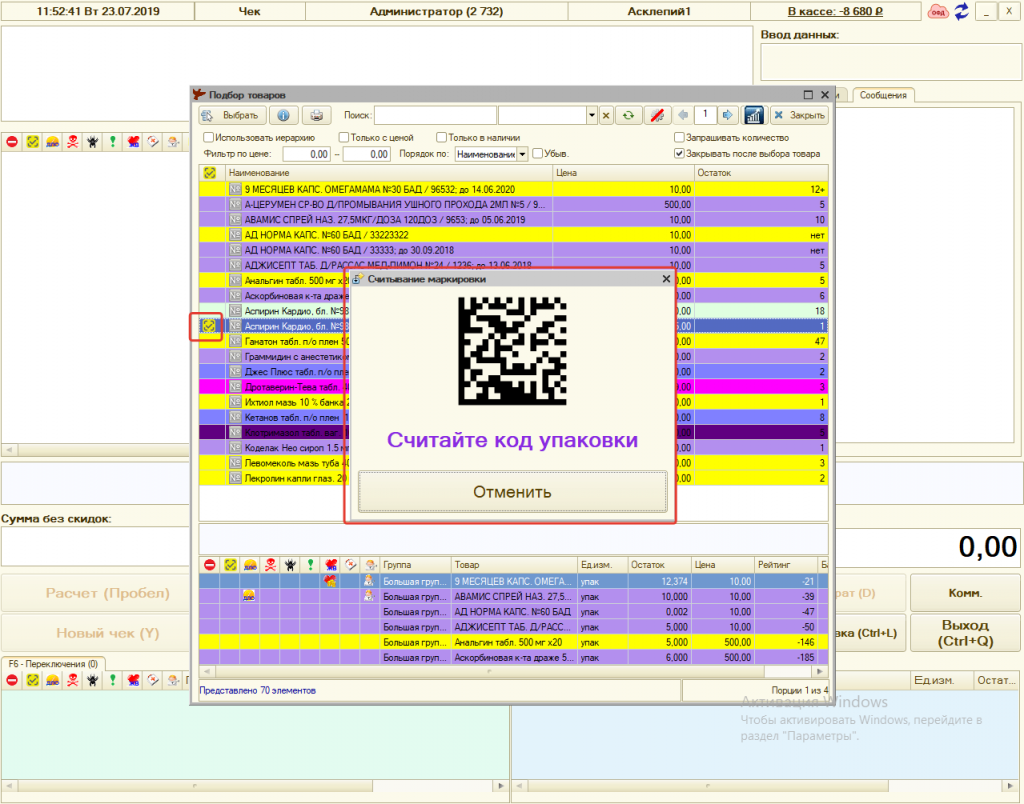Image resolution: width=1024 pixels, height=804 pixels.
Task: Click the Выбрать button
Action: [x=232, y=115]
